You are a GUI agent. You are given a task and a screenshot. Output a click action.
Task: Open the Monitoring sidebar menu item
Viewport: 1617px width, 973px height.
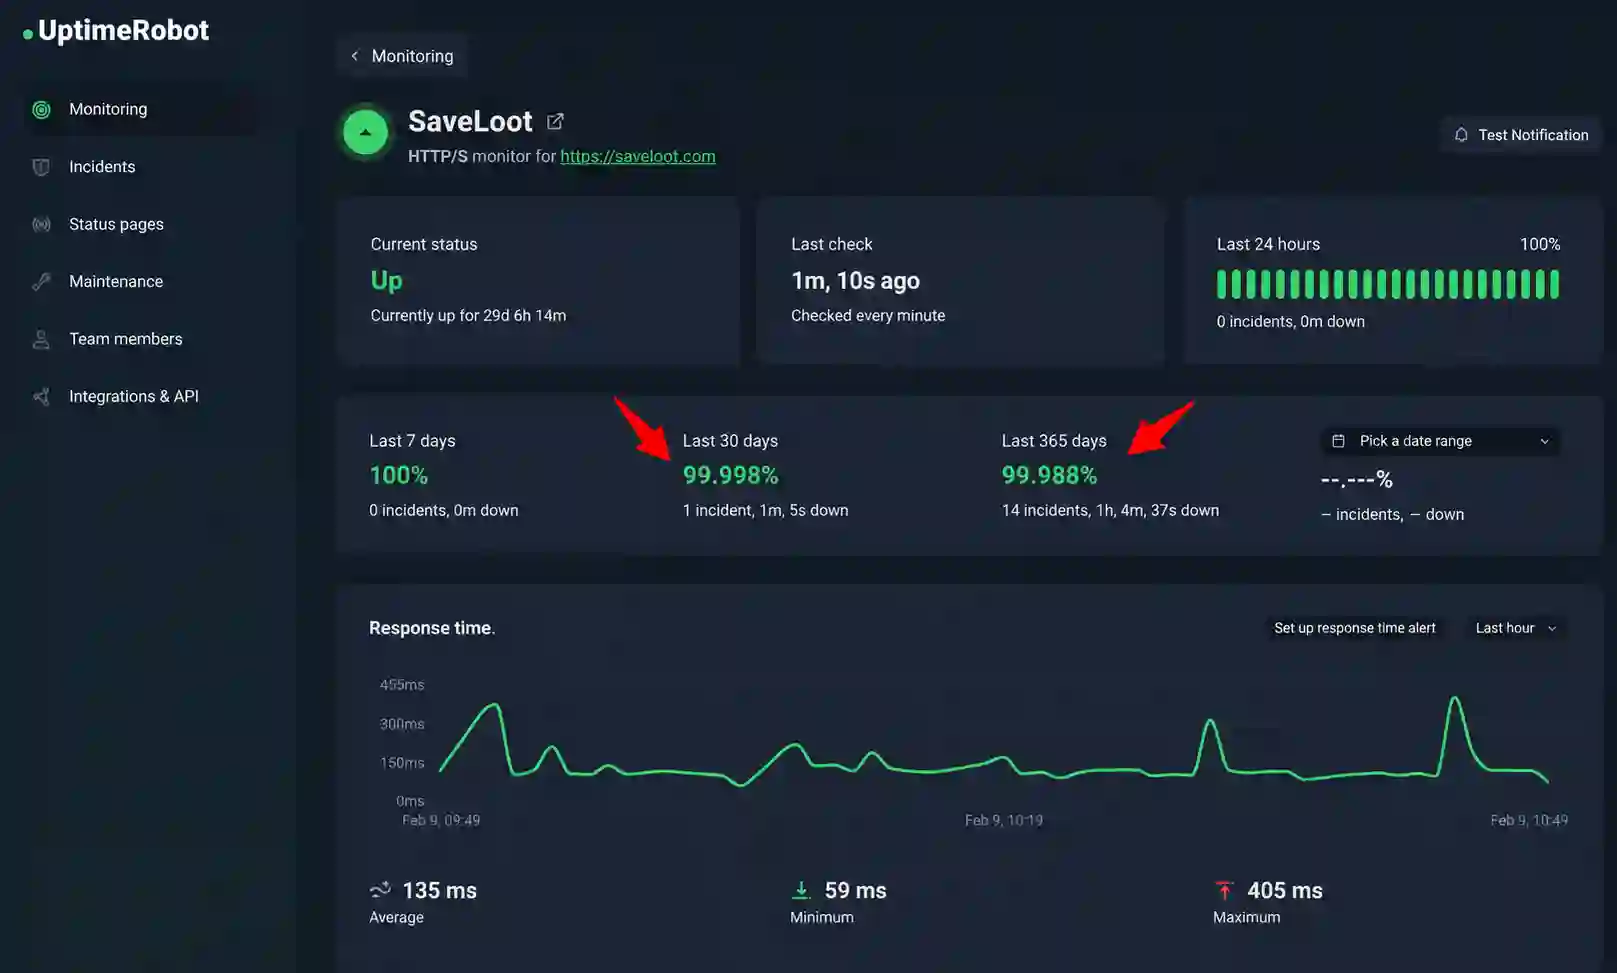pos(140,109)
